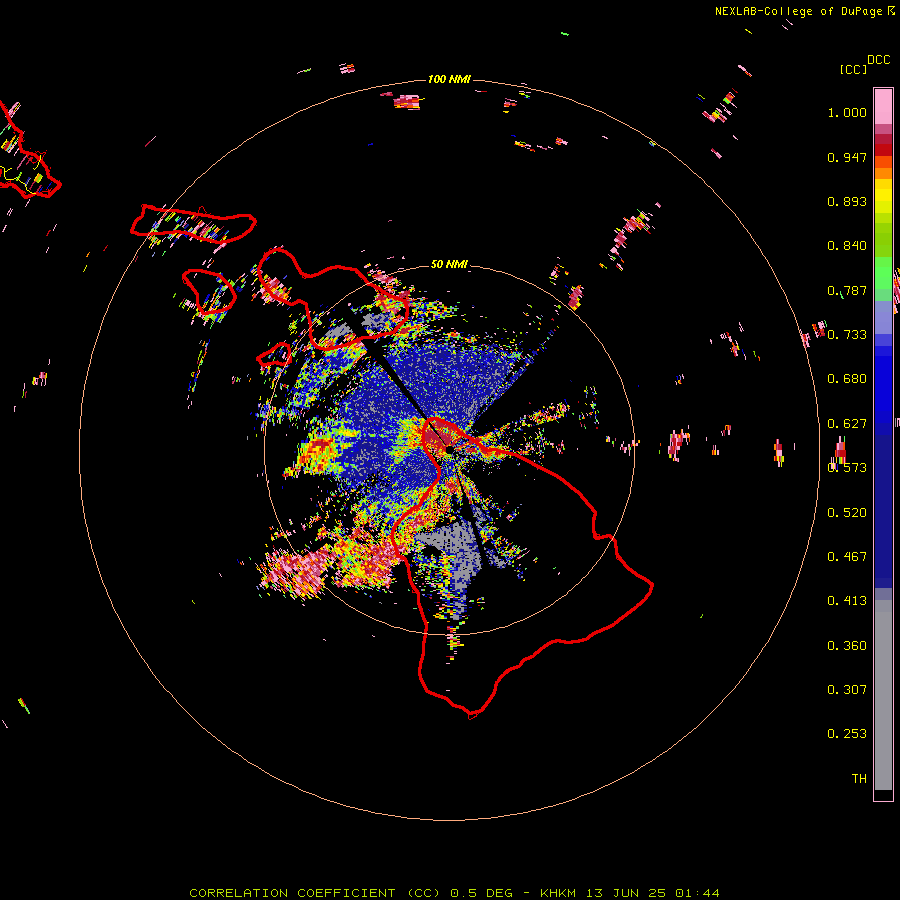Click the 0.627 scale value
Image resolution: width=900 pixels, height=900 pixels.
[x=847, y=424]
